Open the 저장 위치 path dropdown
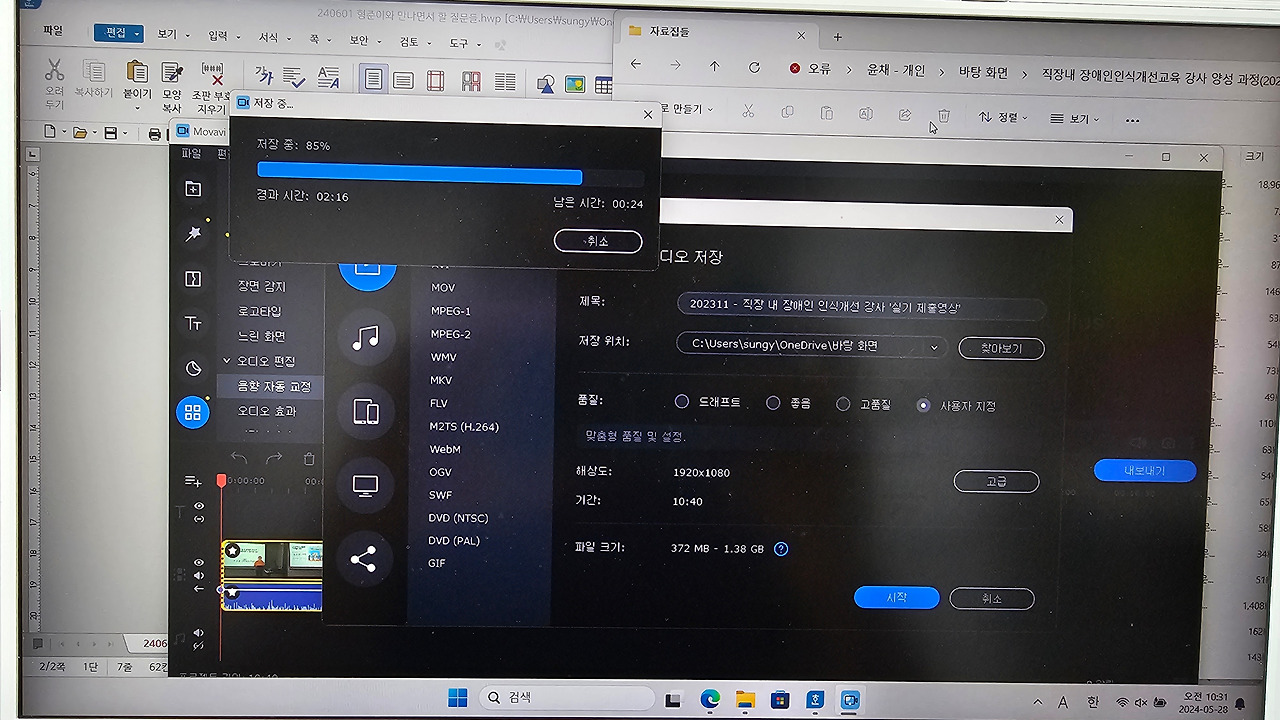Image resolution: width=1280 pixels, height=720 pixels. point(934,347)
